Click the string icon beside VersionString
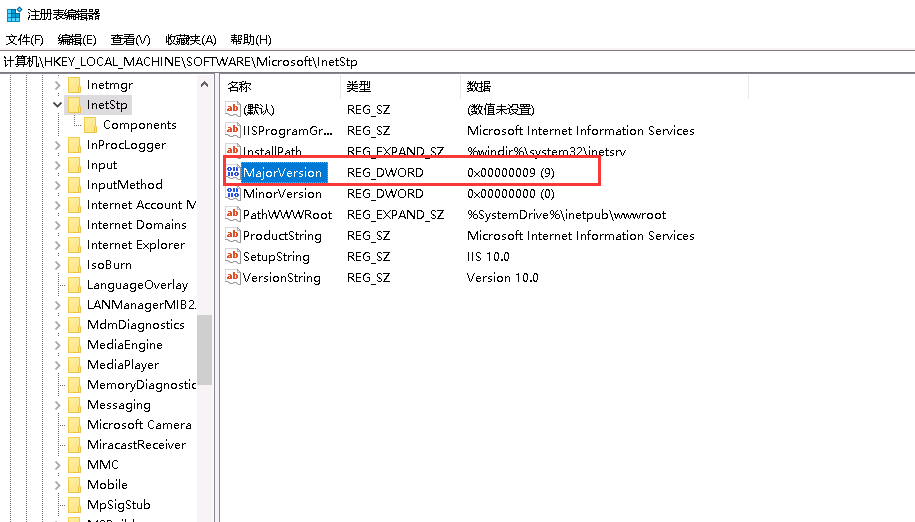 point(233,277)
